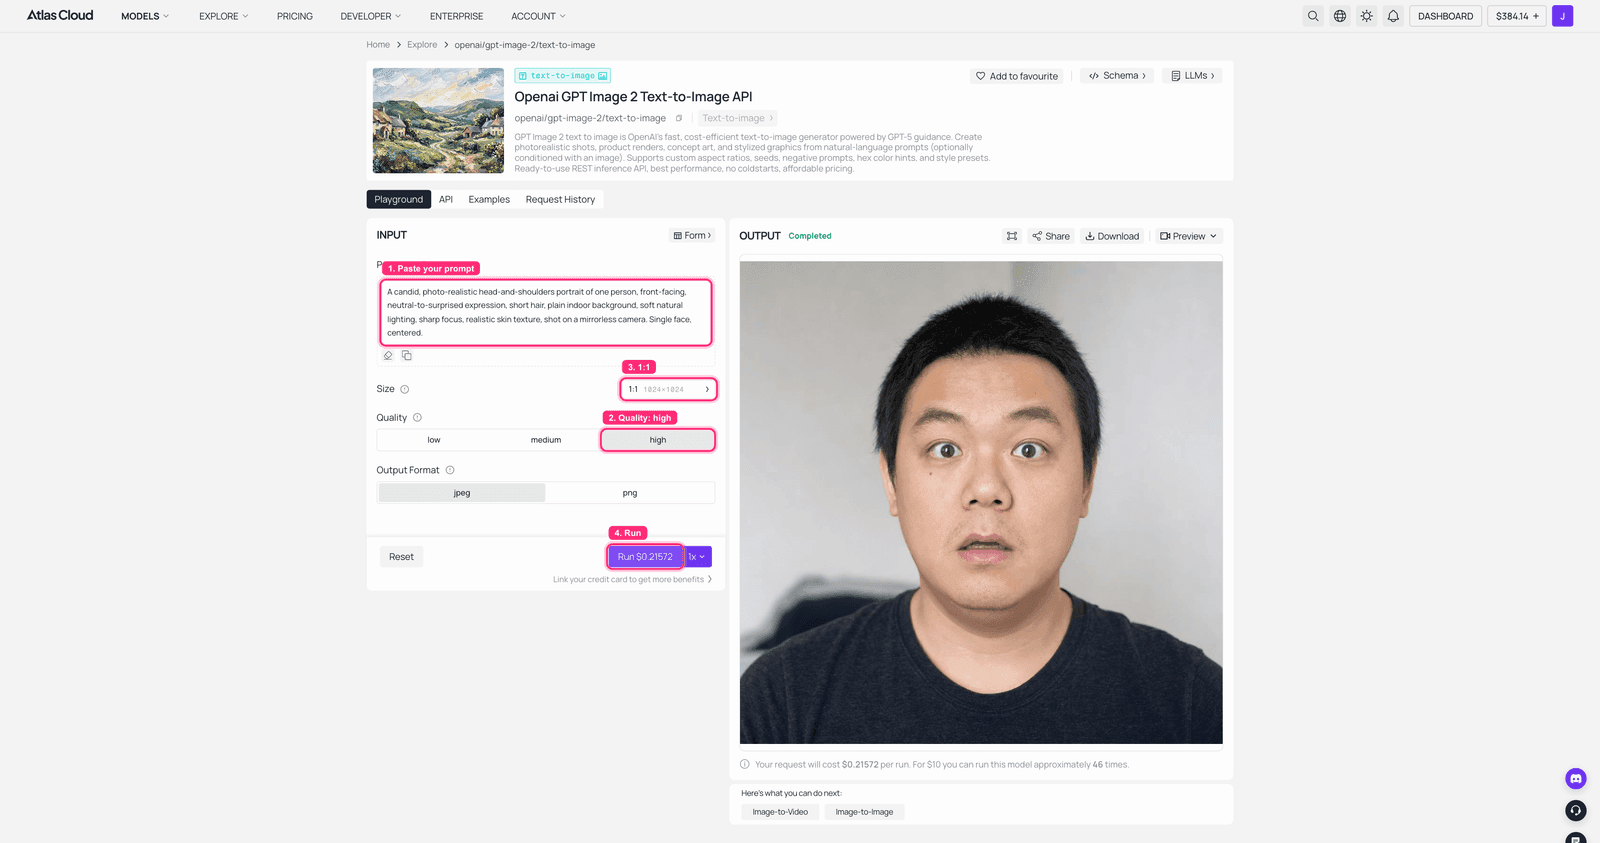Copy the model ID openai/gpt-image-2/text-to-image
Screen dimensions: 1600x843
(x=679, y=118)
